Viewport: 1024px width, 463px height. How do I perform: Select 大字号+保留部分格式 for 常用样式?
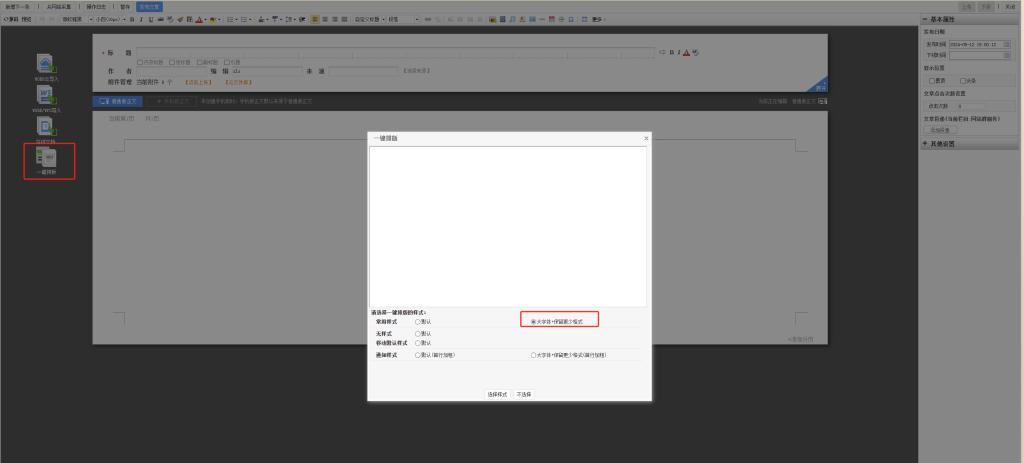pyautogui.click(x=533, y=322)
